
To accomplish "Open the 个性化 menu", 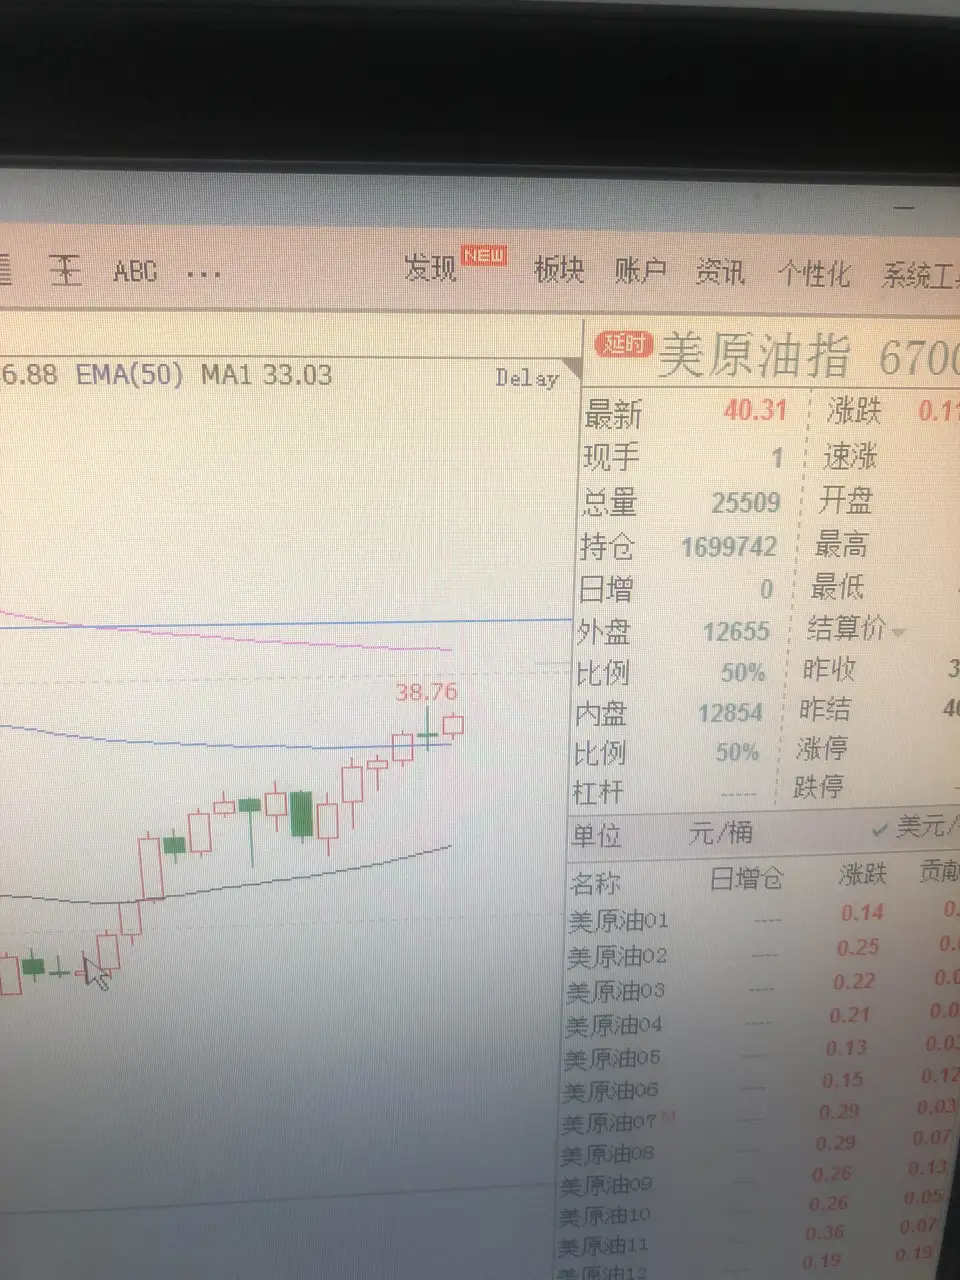I will point(814,273).
